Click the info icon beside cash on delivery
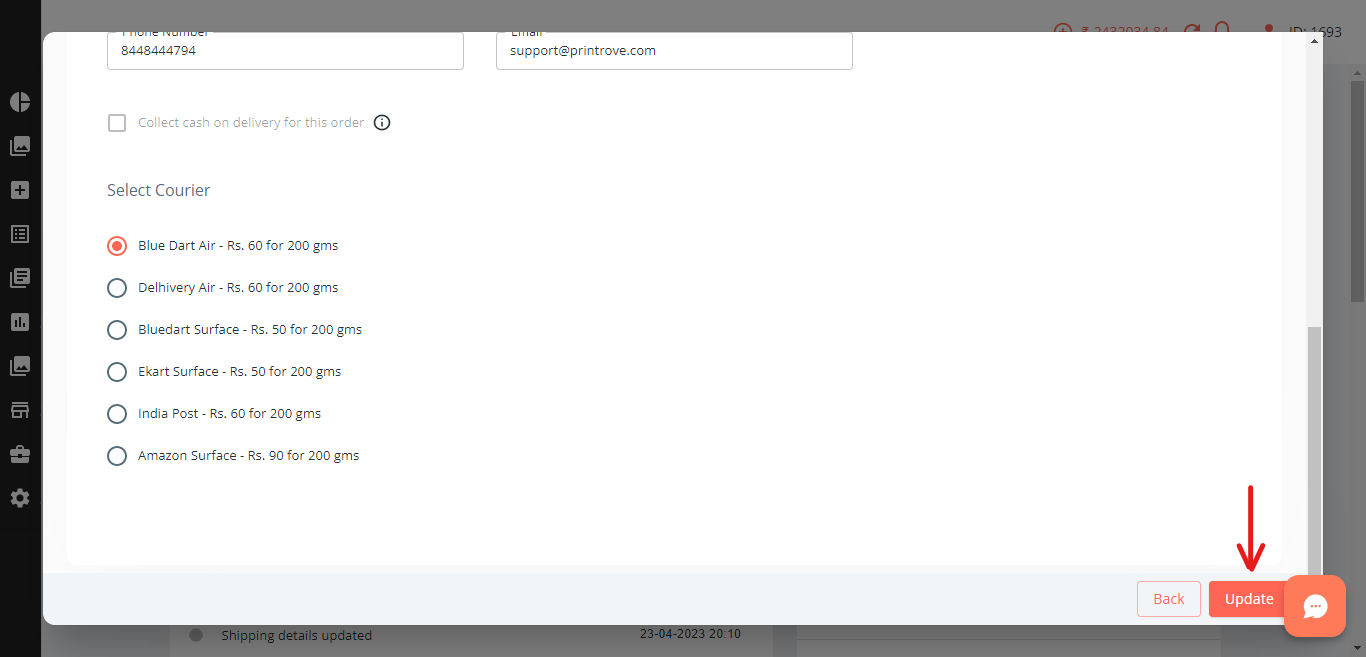 coord(382,123)
